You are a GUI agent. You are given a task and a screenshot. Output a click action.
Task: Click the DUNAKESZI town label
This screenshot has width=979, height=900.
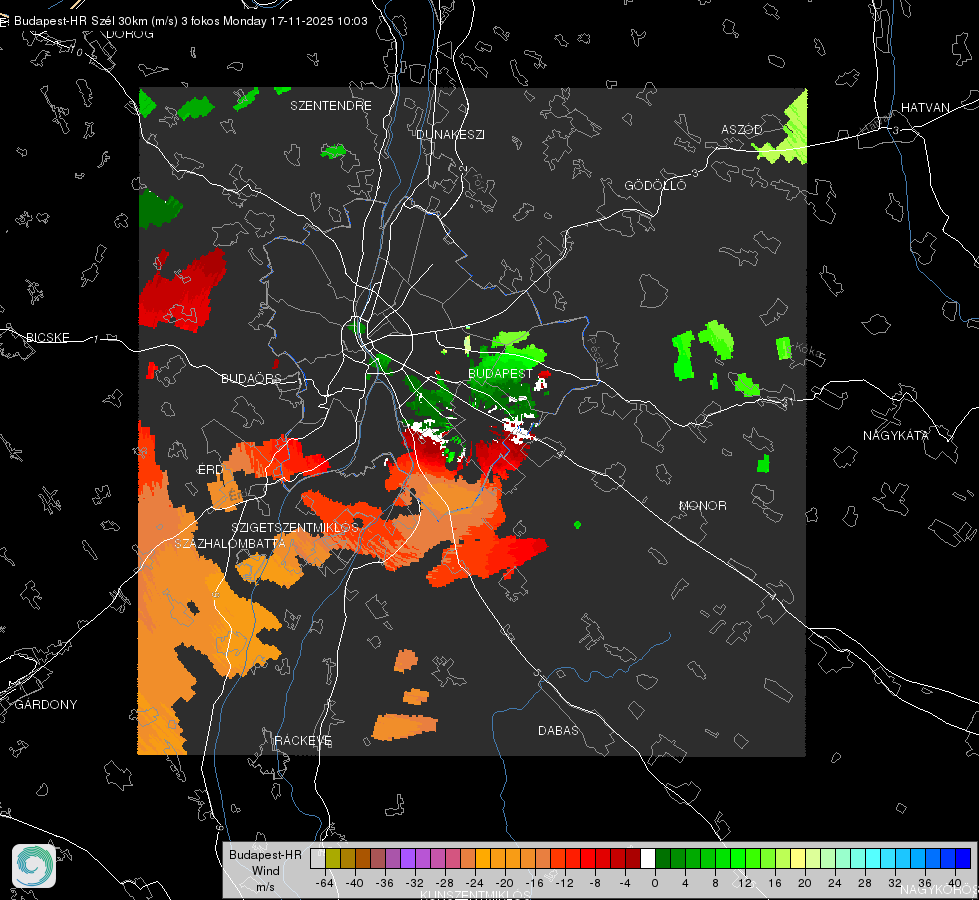(x=450, y=135)
